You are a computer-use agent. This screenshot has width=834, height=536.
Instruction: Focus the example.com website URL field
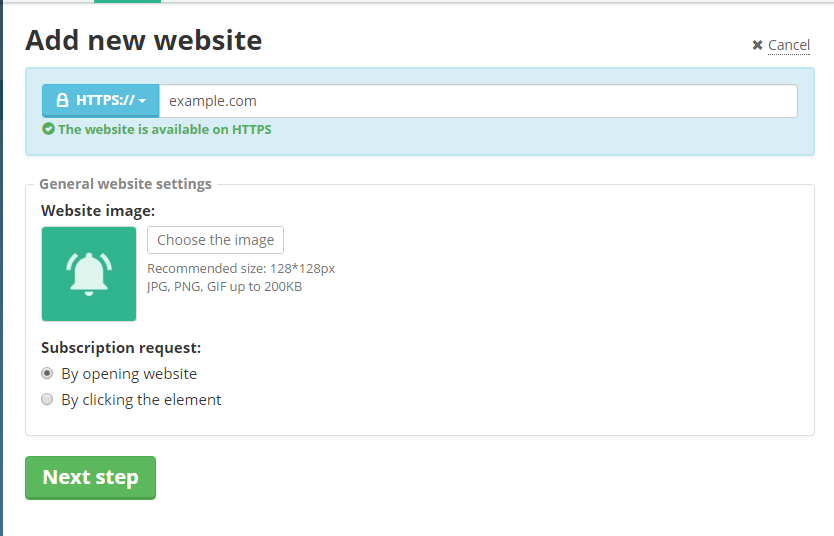(x=478, y=101)
